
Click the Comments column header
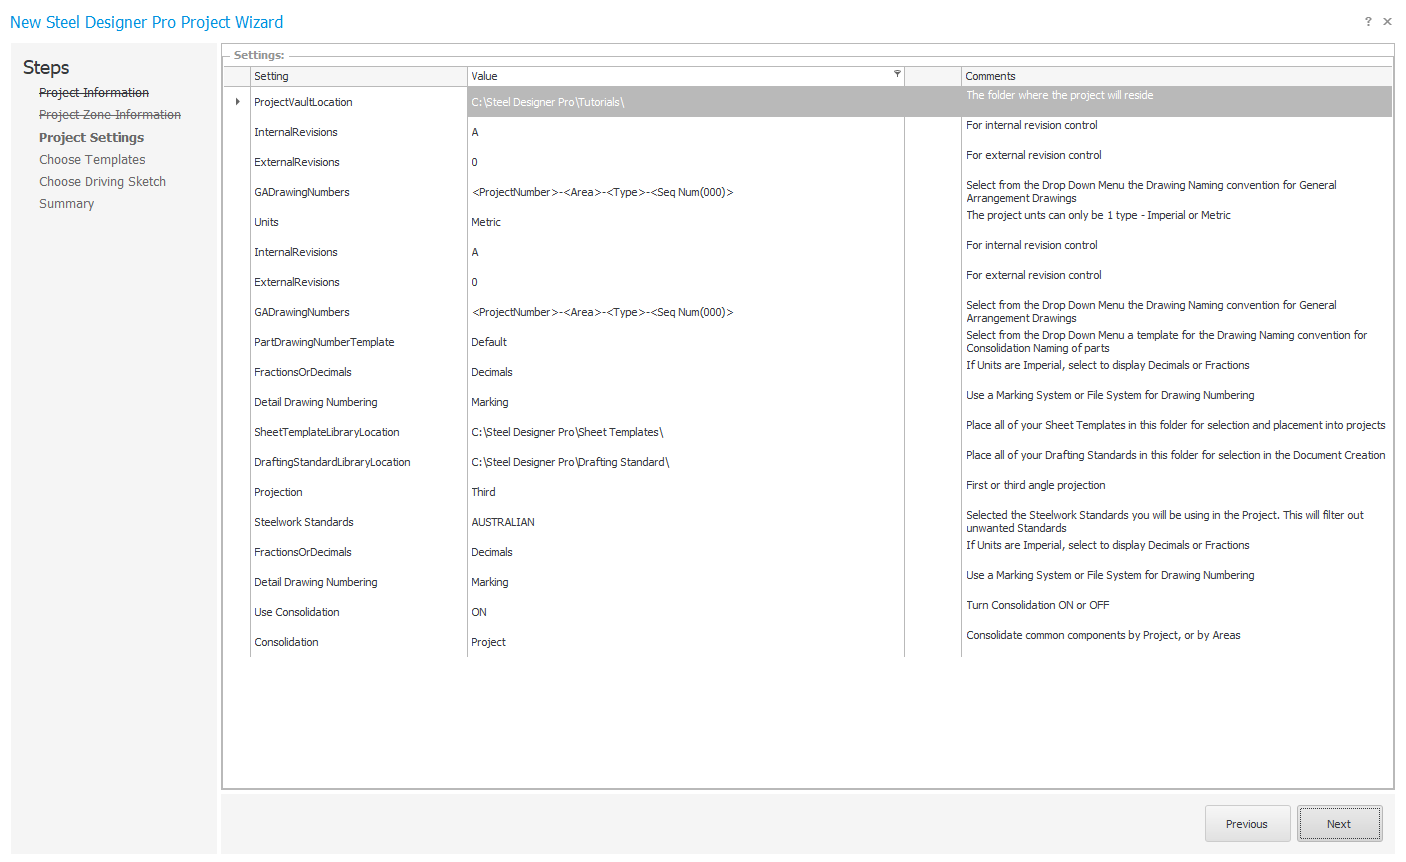point(1177,76)
